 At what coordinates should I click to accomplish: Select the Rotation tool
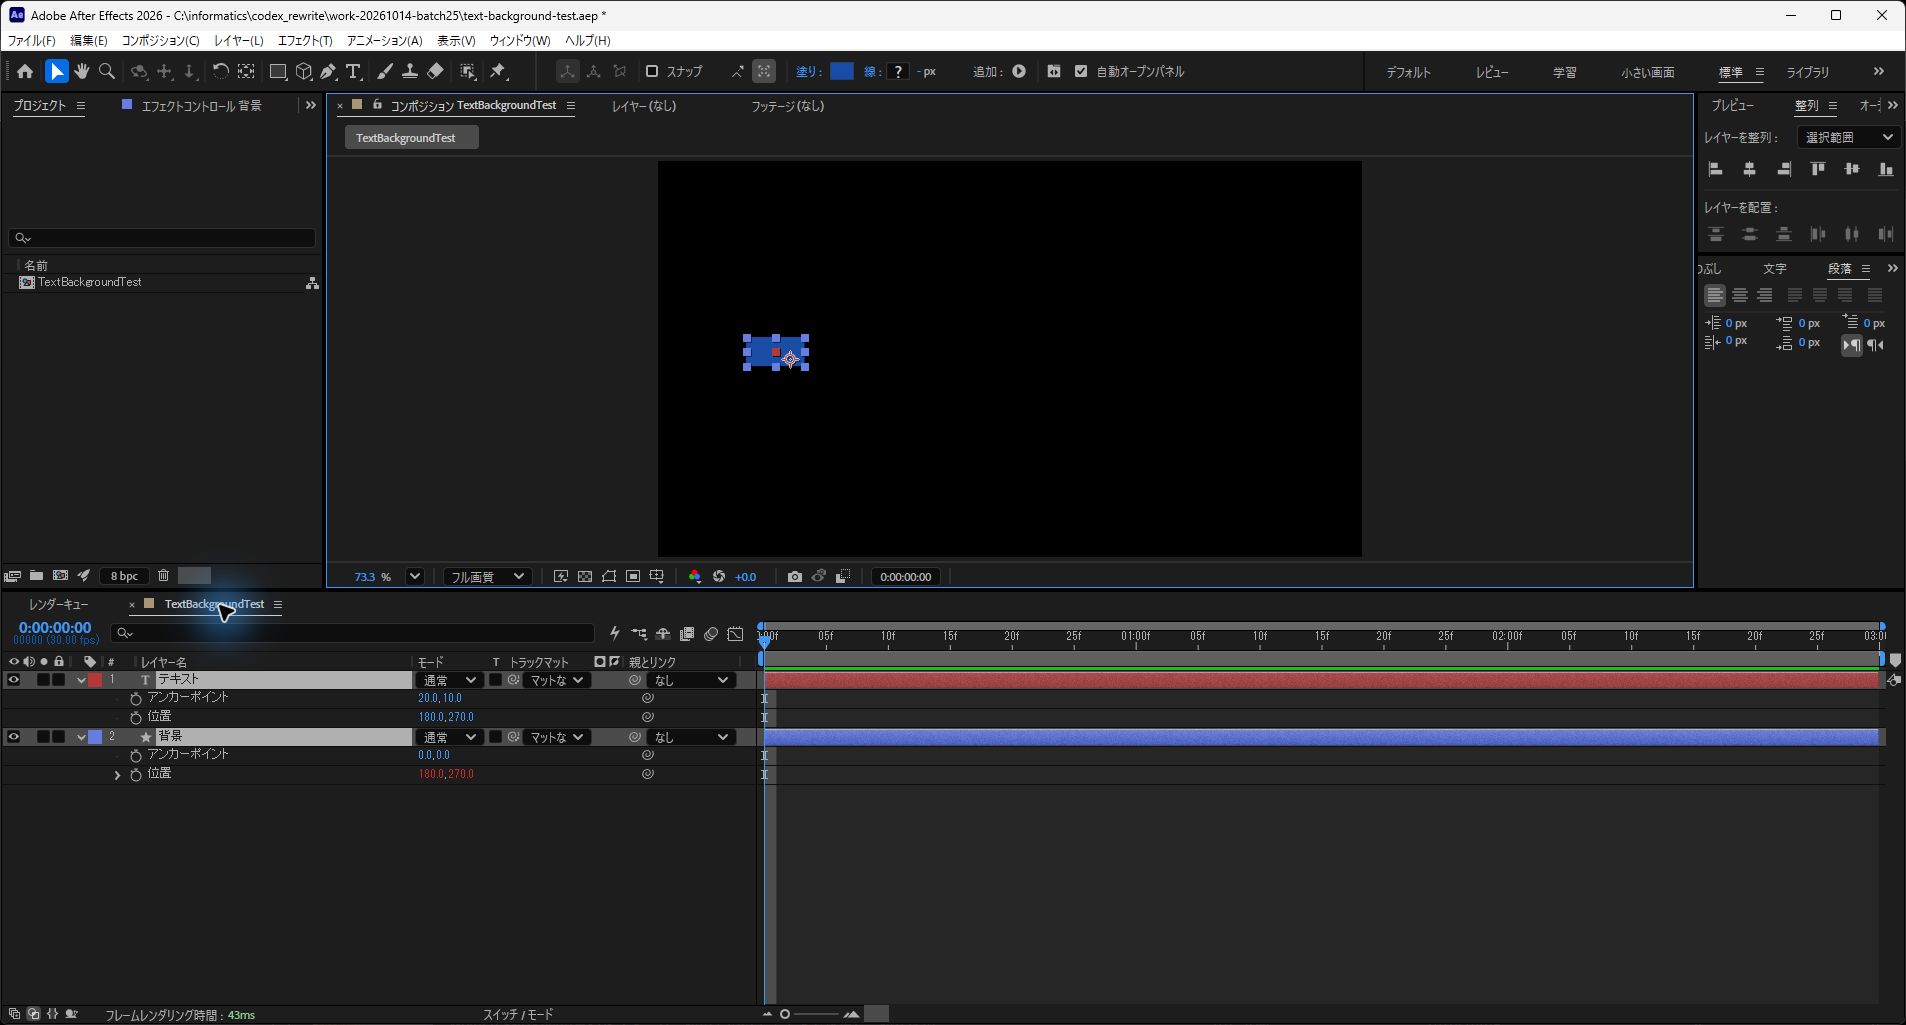tap(220, 71)
